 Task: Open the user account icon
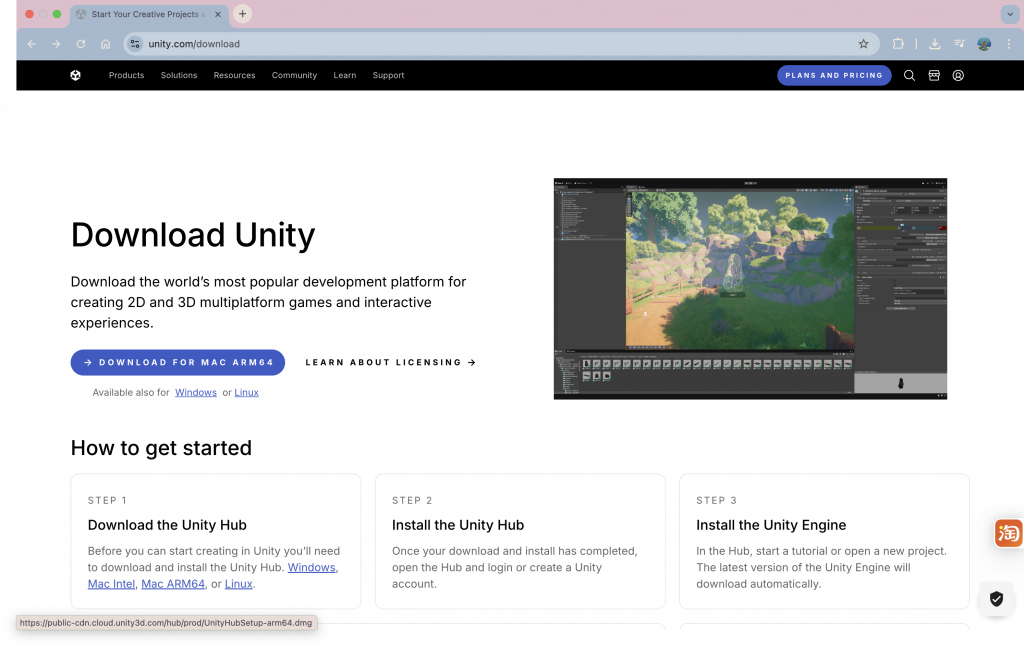pos(958,76)
